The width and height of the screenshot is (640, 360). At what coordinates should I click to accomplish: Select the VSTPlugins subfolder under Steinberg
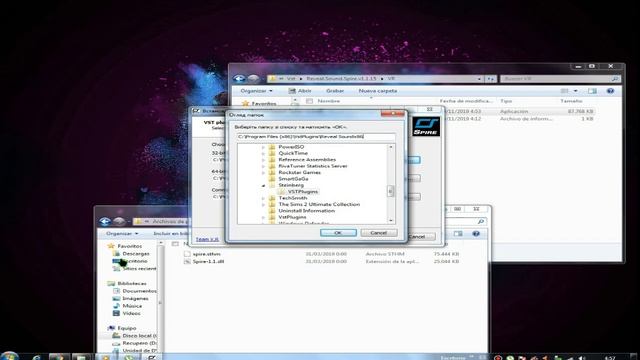coord(302,191)
